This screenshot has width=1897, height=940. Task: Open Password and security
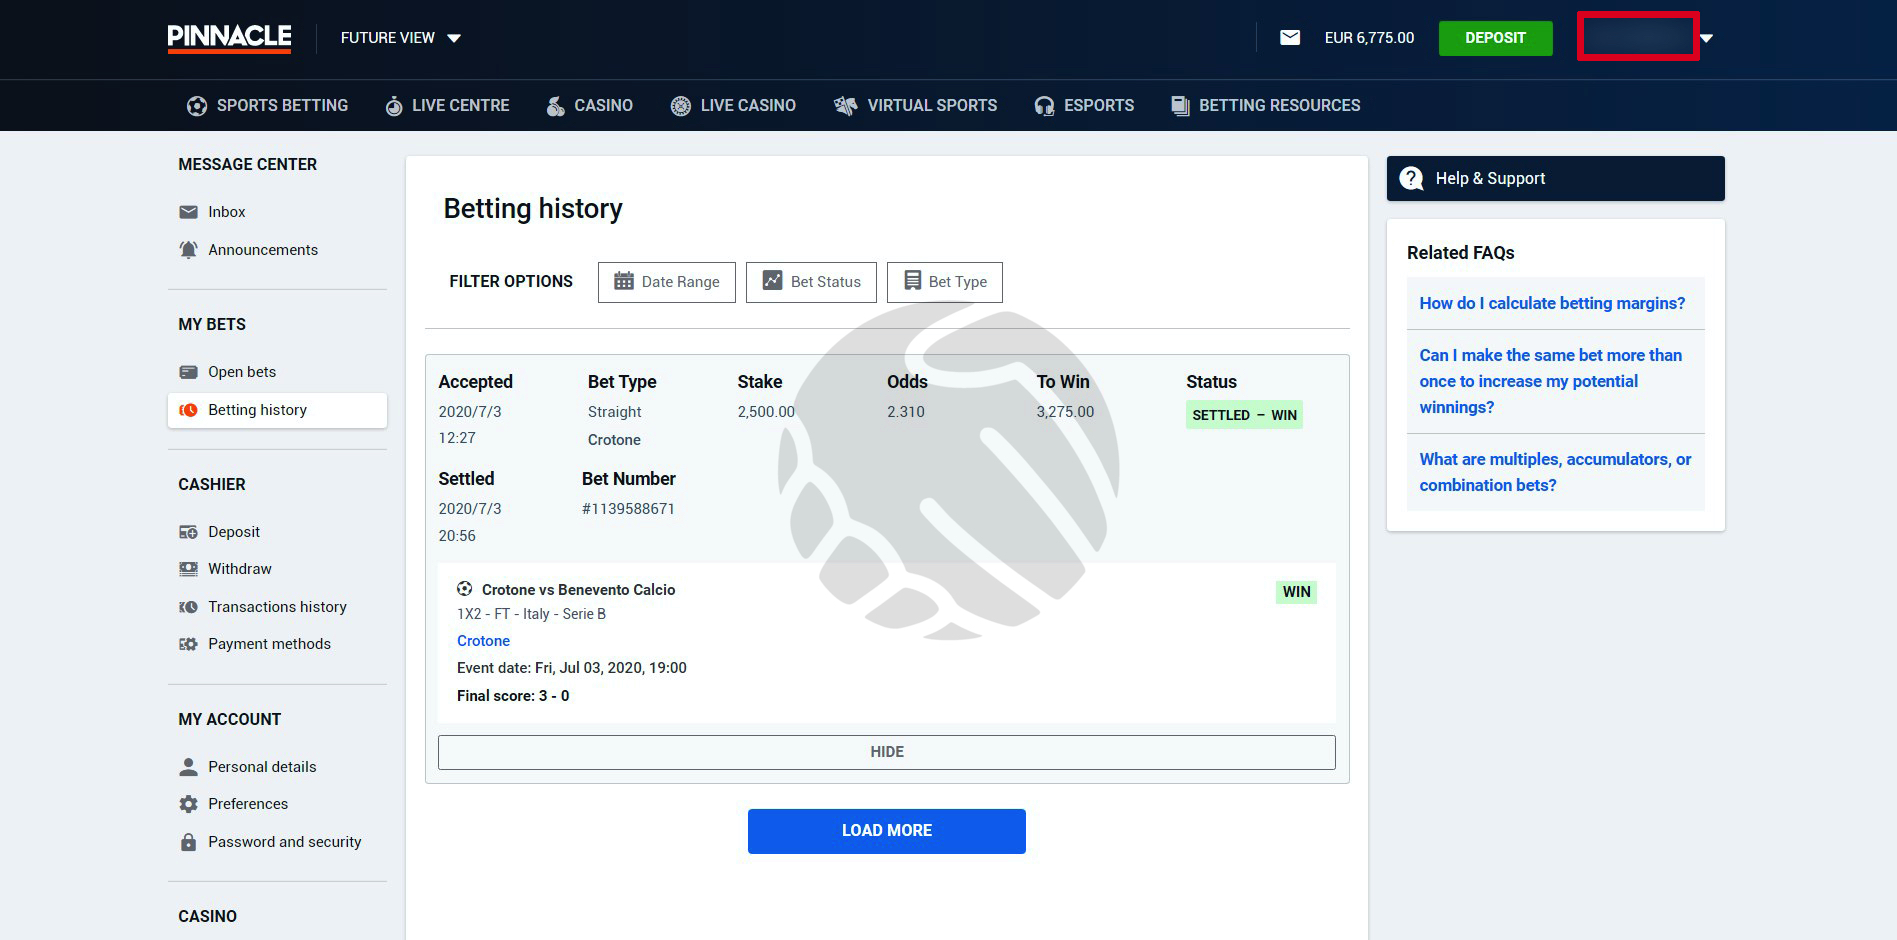pyautogui.click(x=285, y=842)
